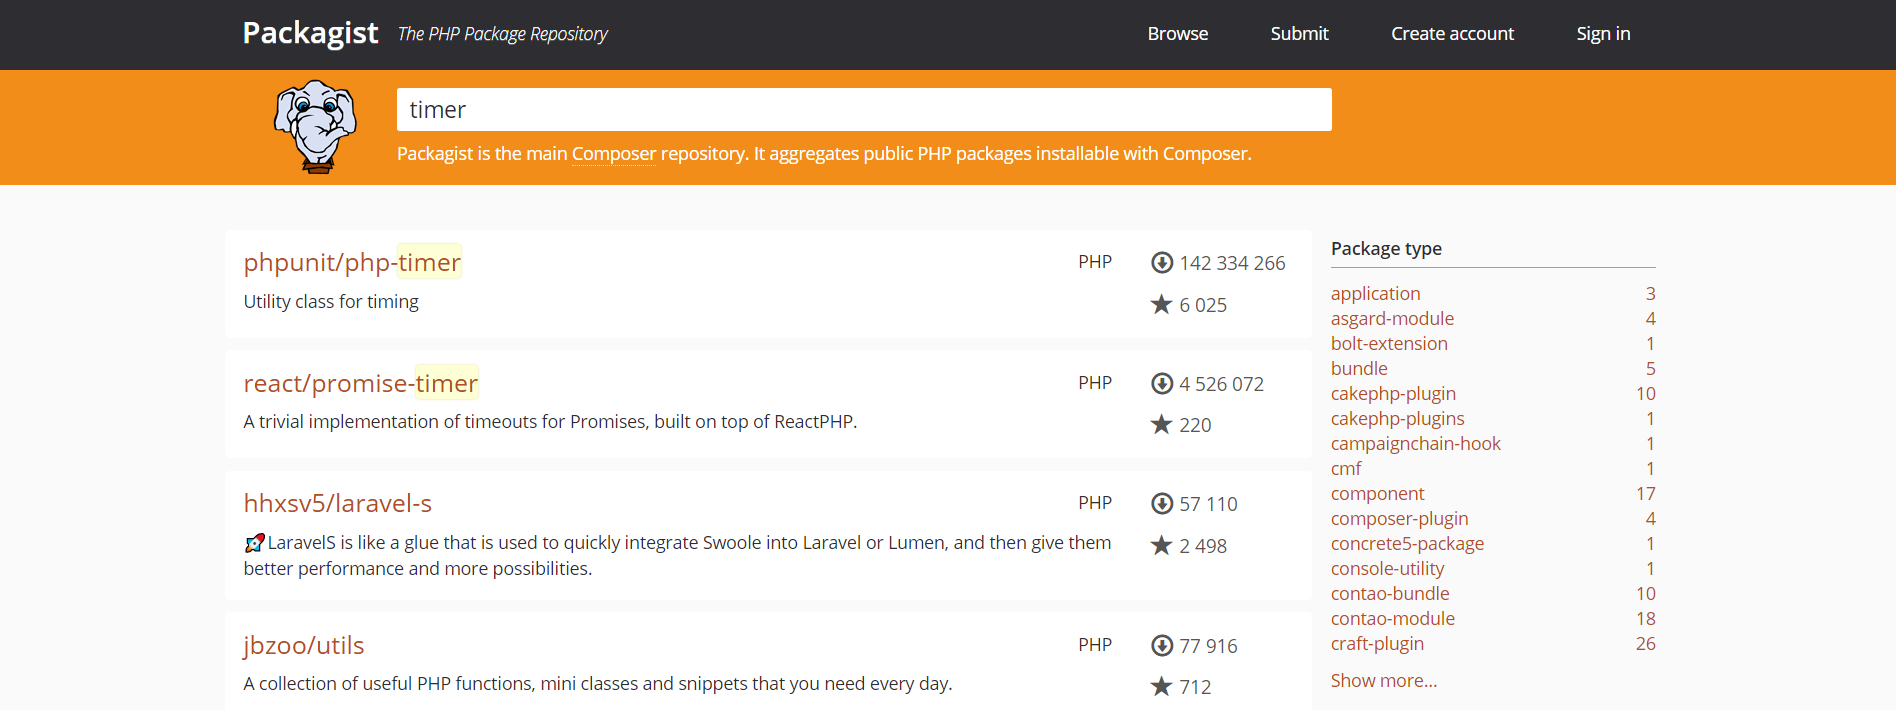The width and height of the screenshot is (1896, 710).
Task: Click download icon for hhxsv5/laravel-s
Action: click(1161, 504)
